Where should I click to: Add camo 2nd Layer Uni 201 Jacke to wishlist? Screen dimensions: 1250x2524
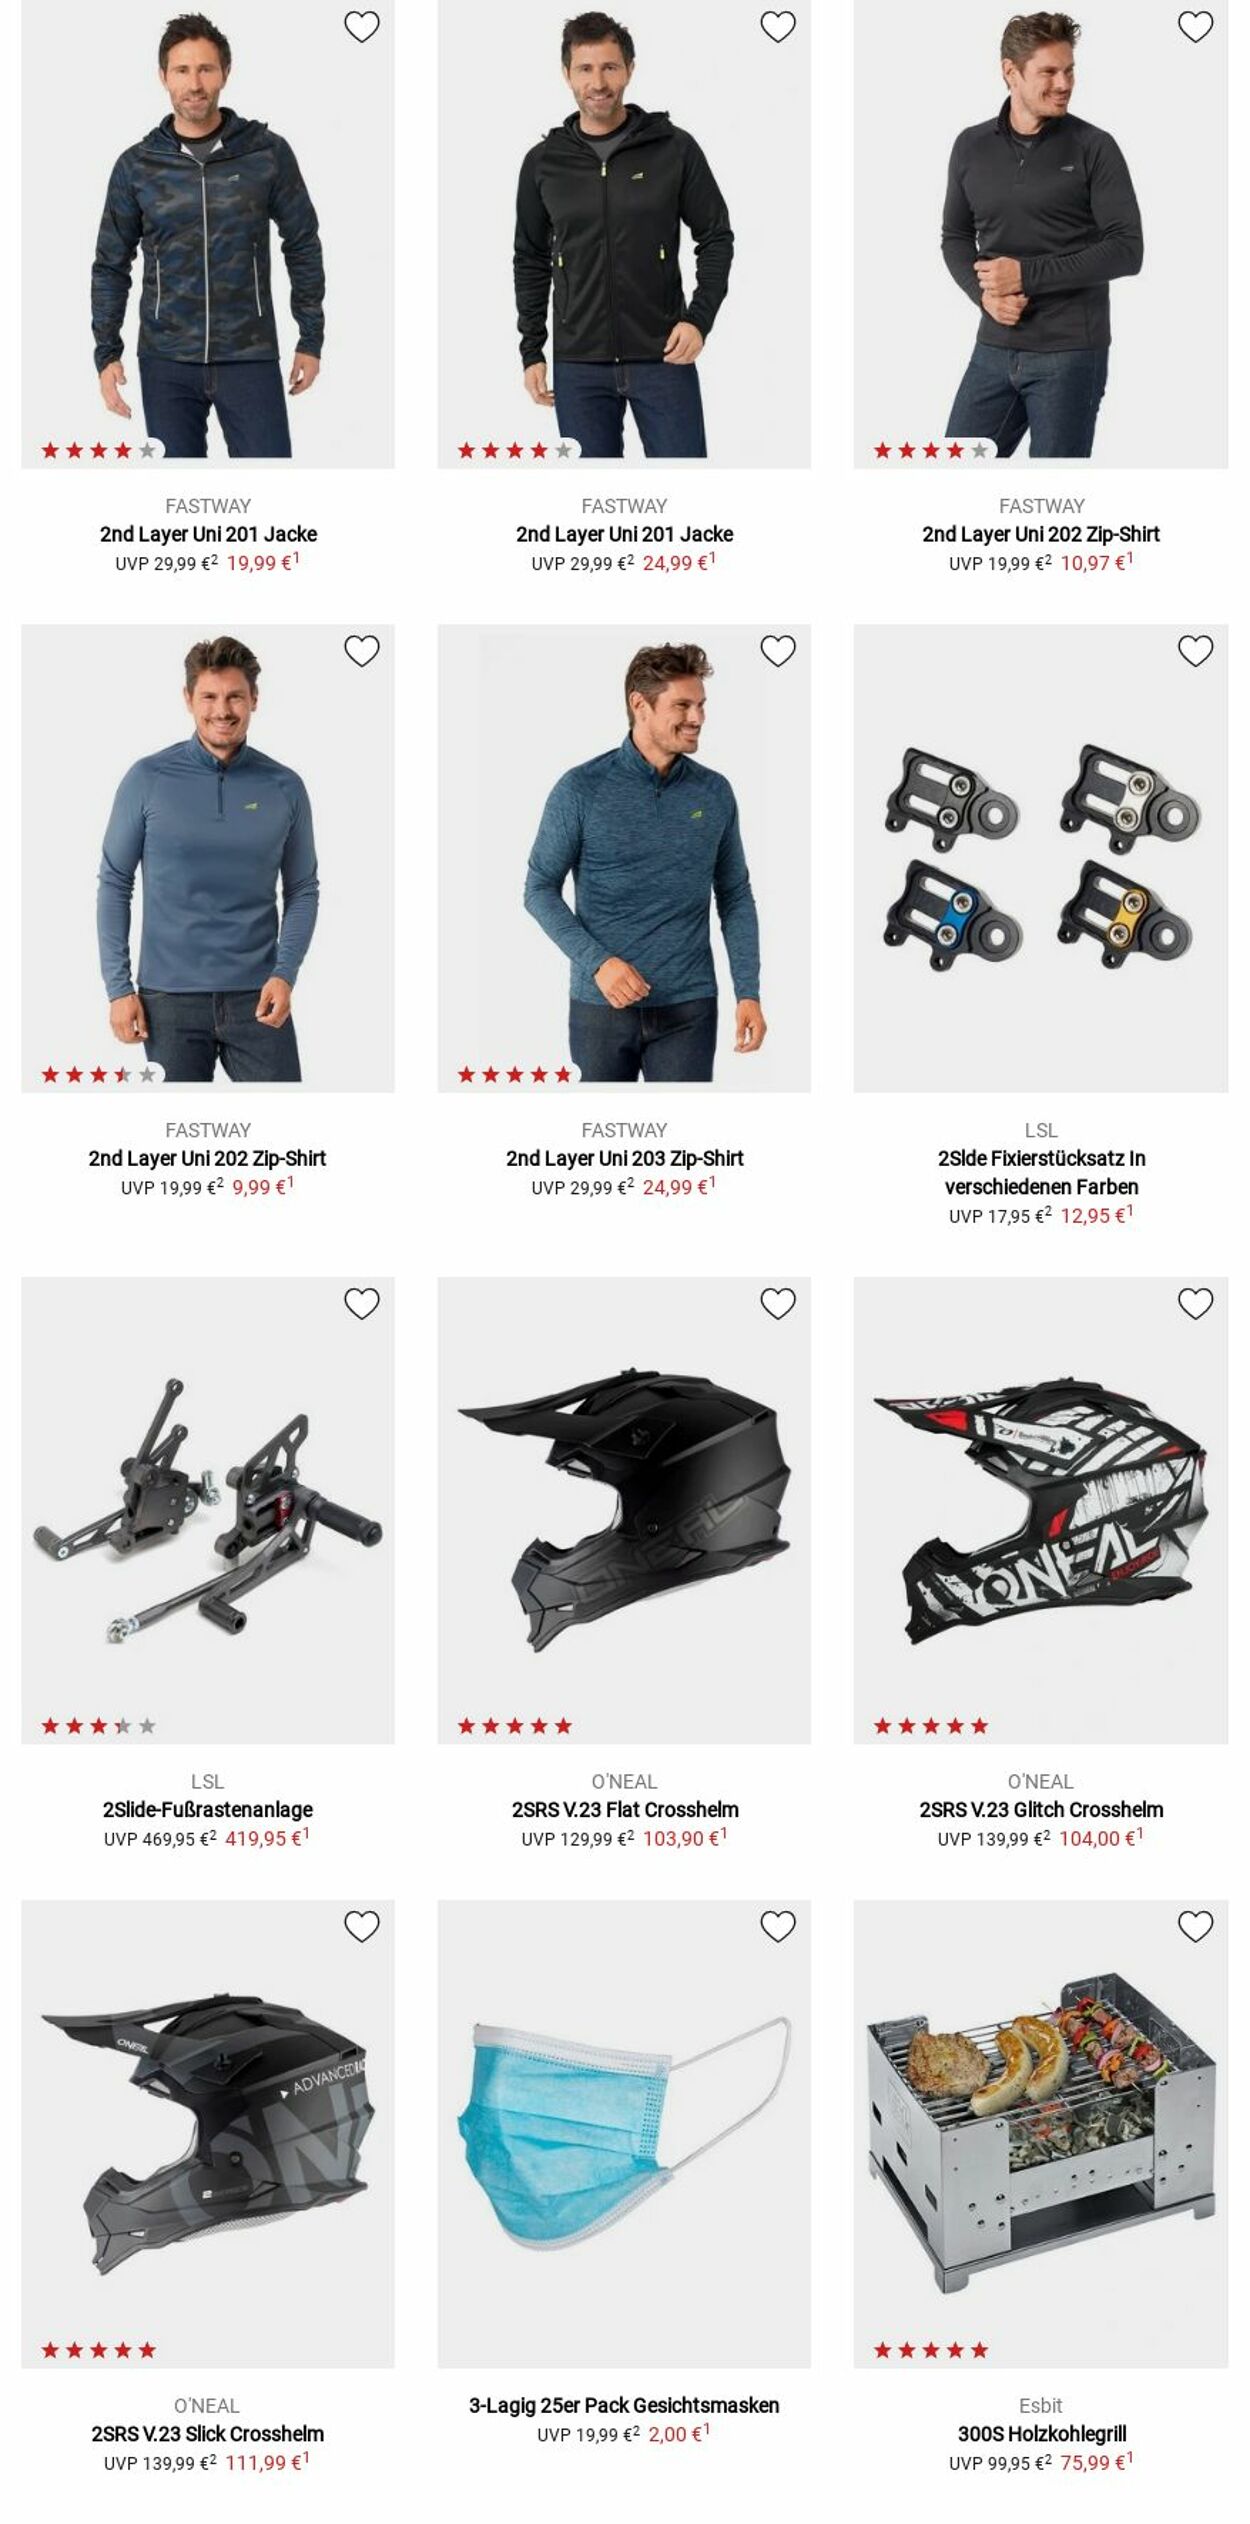(361, 27)
